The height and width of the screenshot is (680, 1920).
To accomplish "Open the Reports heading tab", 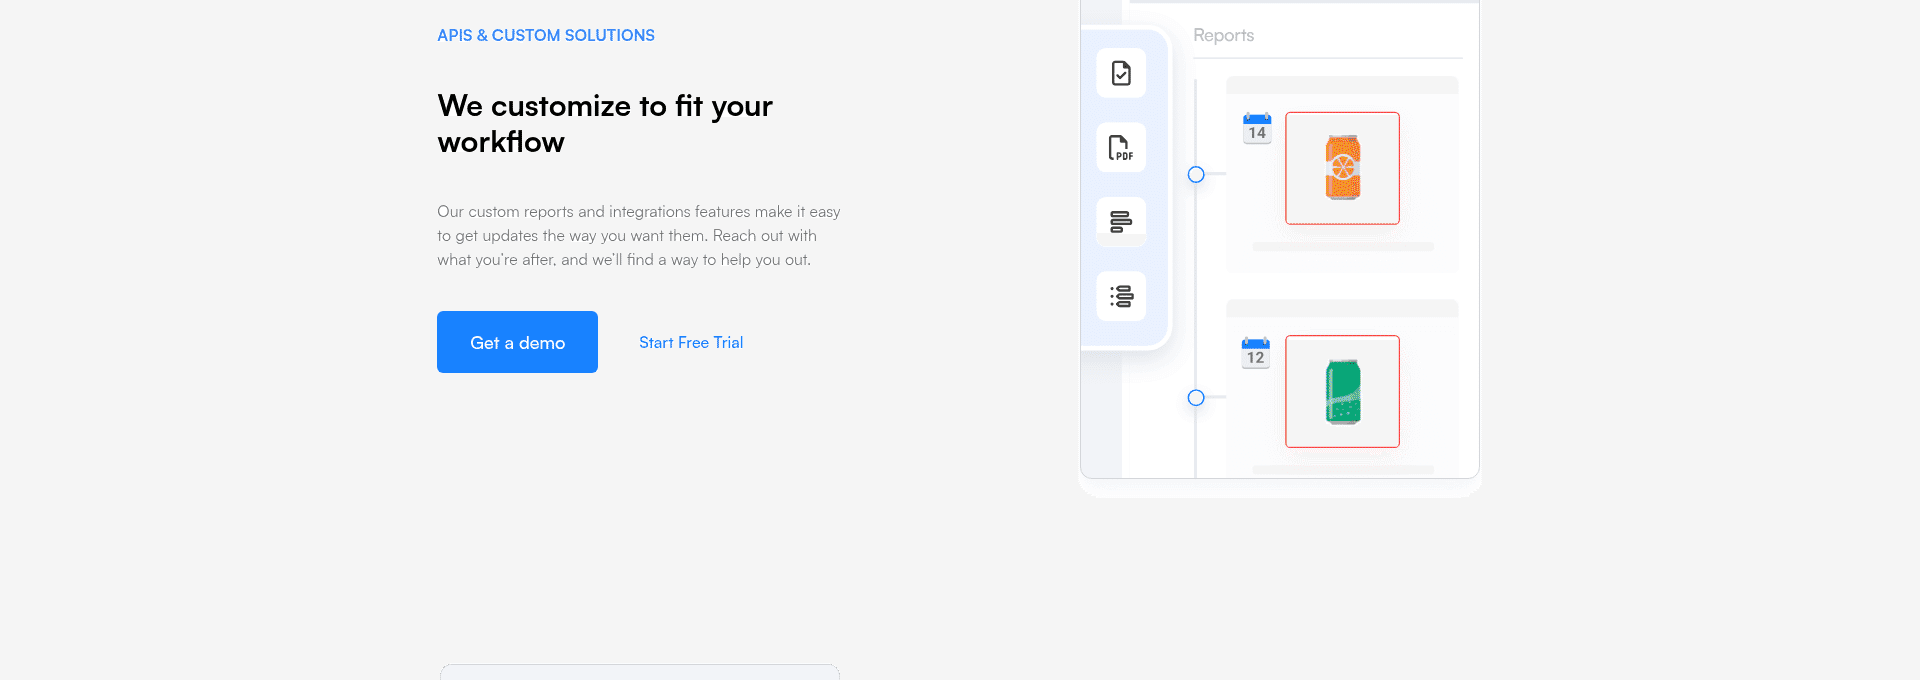I will (x=1223, y=35).
